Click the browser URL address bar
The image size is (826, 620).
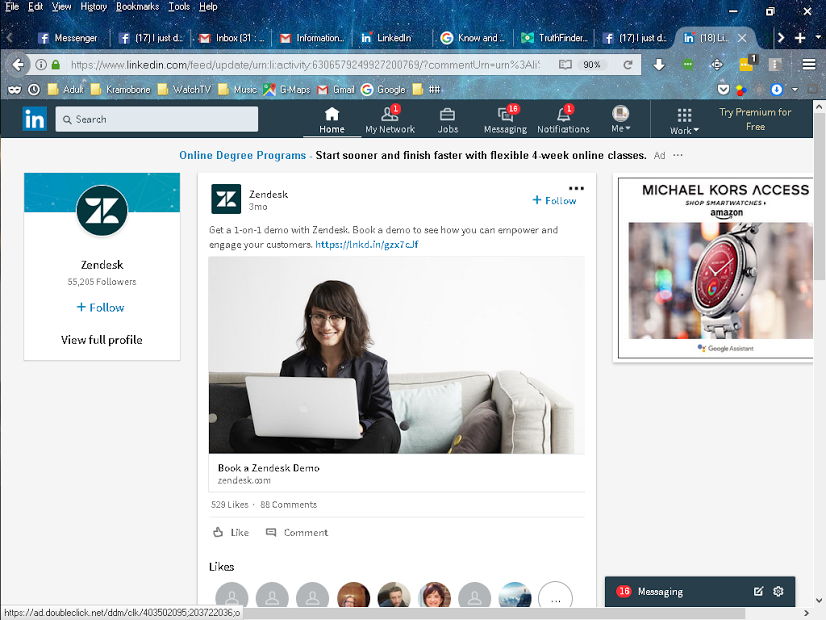(306, 65)
